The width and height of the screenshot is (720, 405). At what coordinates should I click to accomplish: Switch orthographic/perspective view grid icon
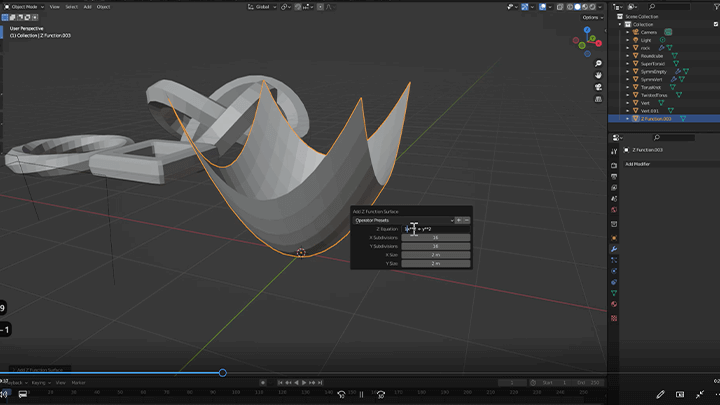click(x=598, y=99)
